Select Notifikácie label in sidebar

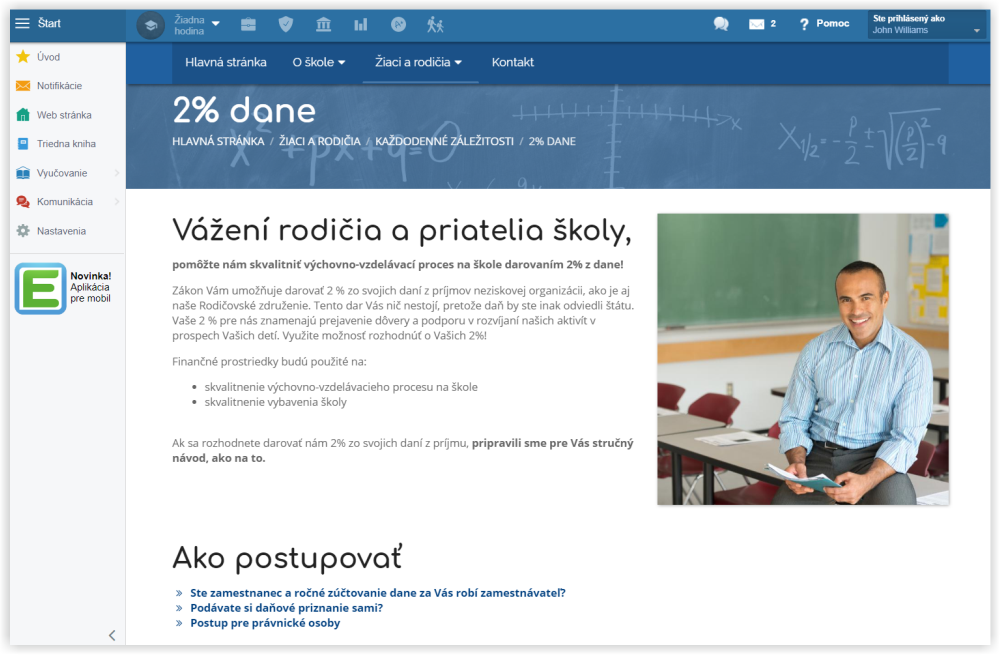coord(59,85)
